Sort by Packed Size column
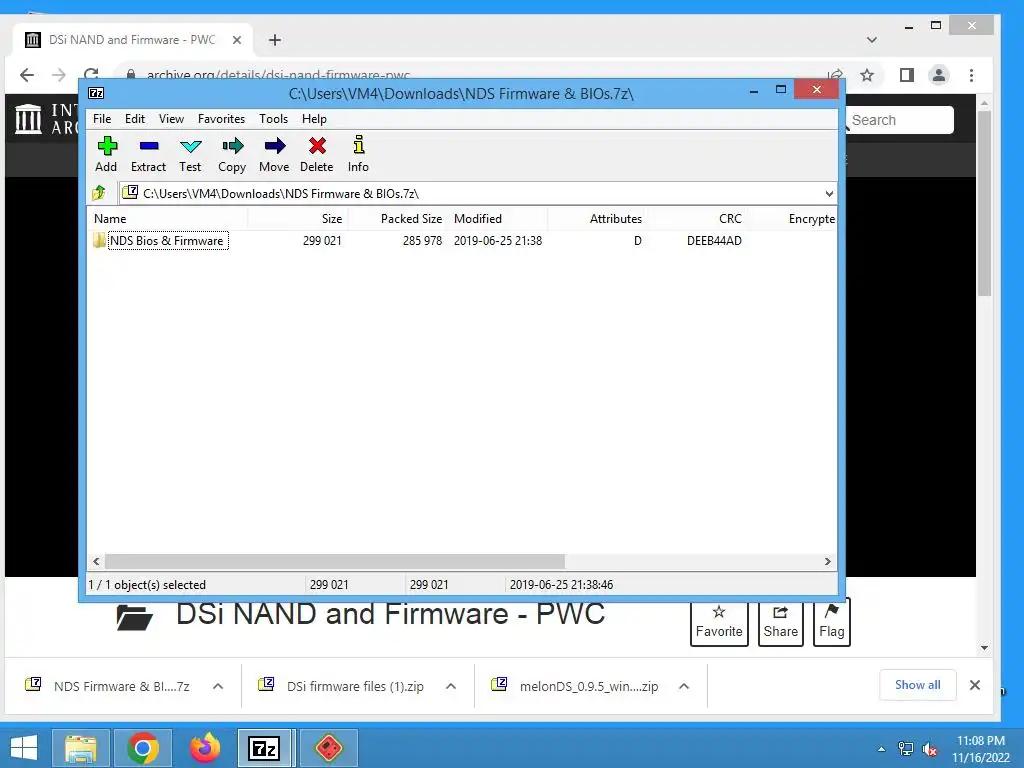The image size is (1024, 768). pos(397,219)
